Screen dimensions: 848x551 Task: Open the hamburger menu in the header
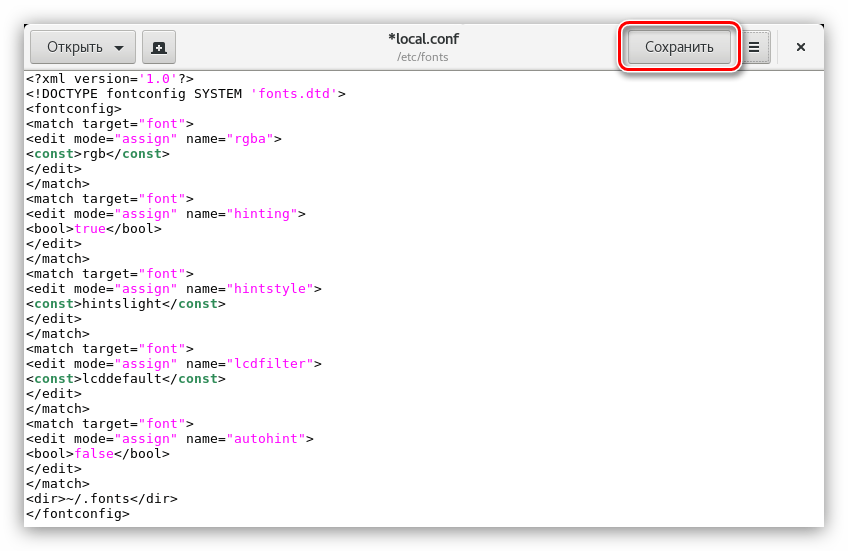pos(754,47)
